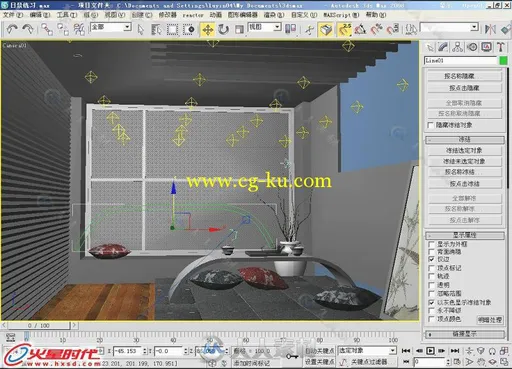Jump to animation start button
Viewport: 512px width, 369px height.
tap(406, 351)
